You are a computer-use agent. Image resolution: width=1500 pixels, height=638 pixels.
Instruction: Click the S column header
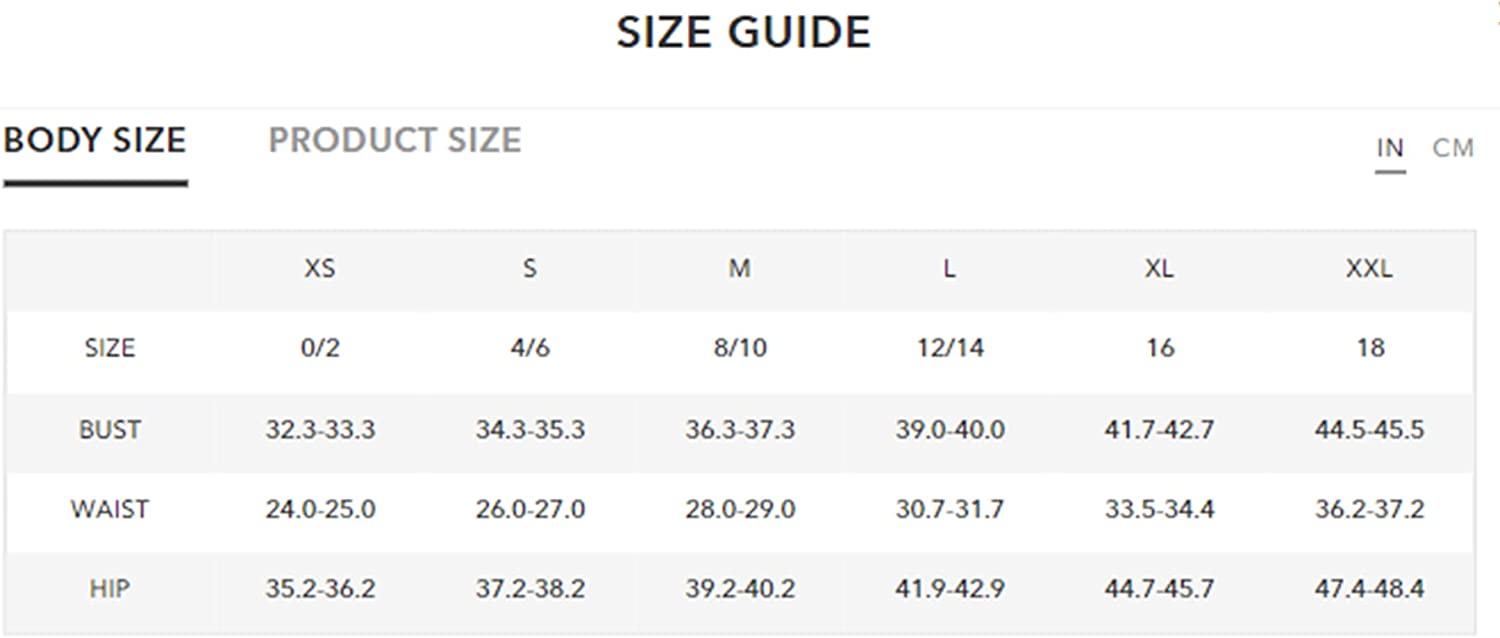530,269
